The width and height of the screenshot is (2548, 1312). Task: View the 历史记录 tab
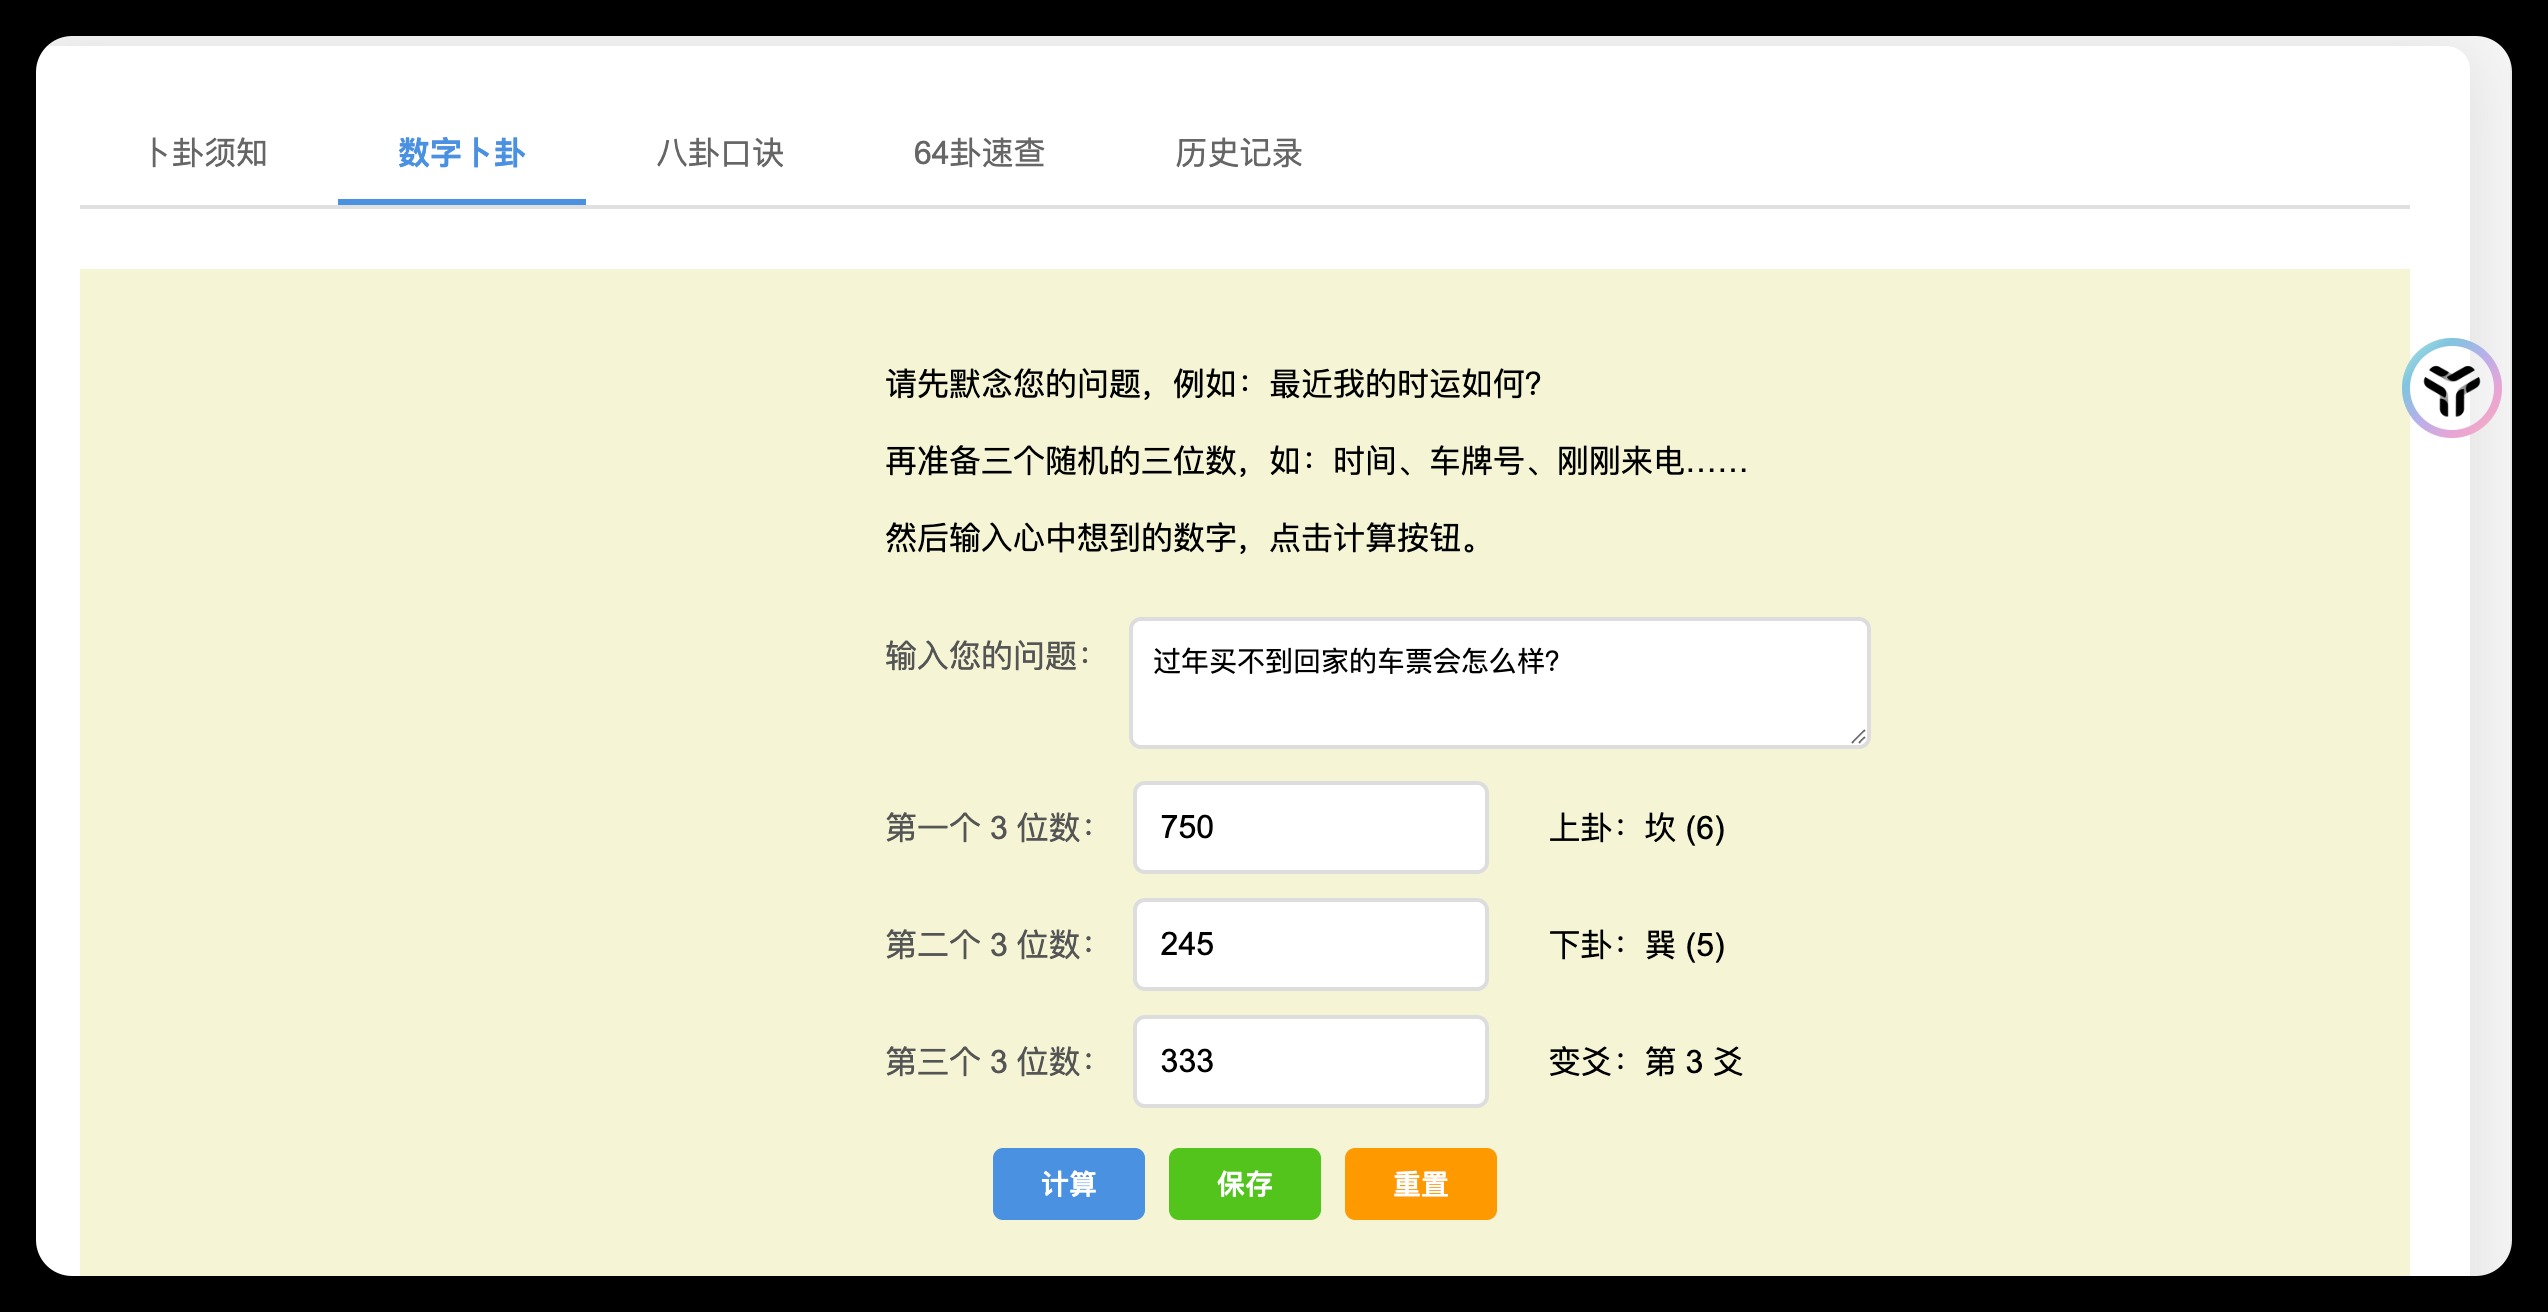click(x=1238, y=153)
